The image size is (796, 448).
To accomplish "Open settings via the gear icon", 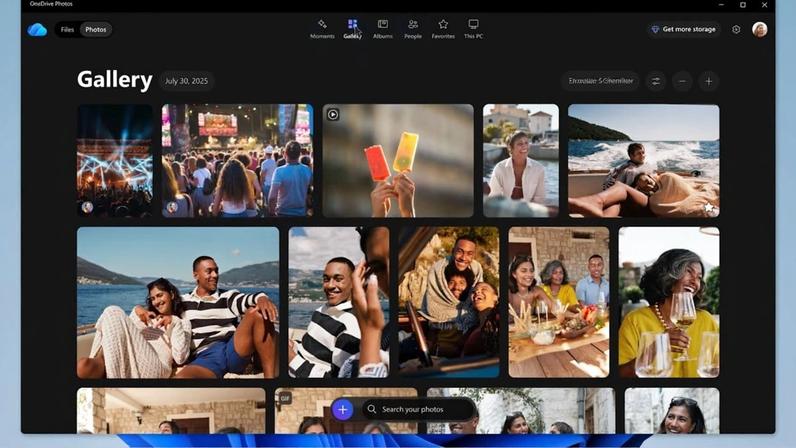I will tap(736, 29).
